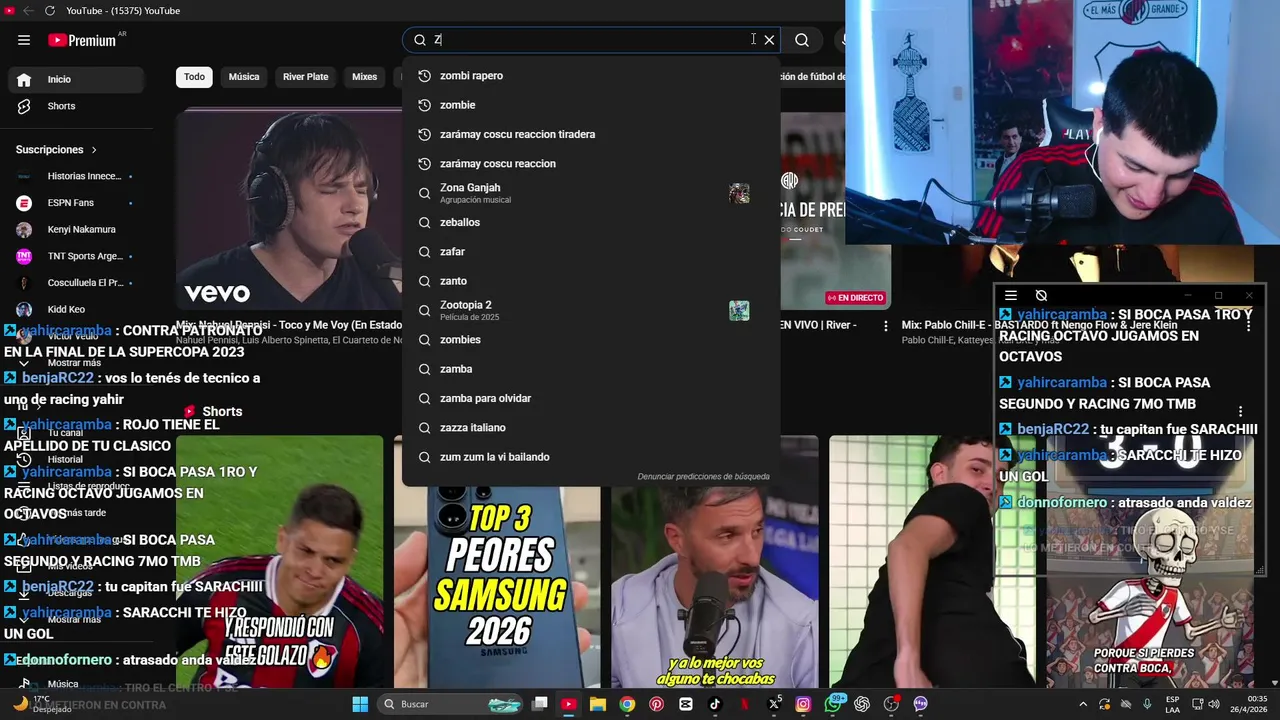This screenshot has height=720, width=1280.
Task: Select the 'zombie' history suggestion
Action: point(591,105)
